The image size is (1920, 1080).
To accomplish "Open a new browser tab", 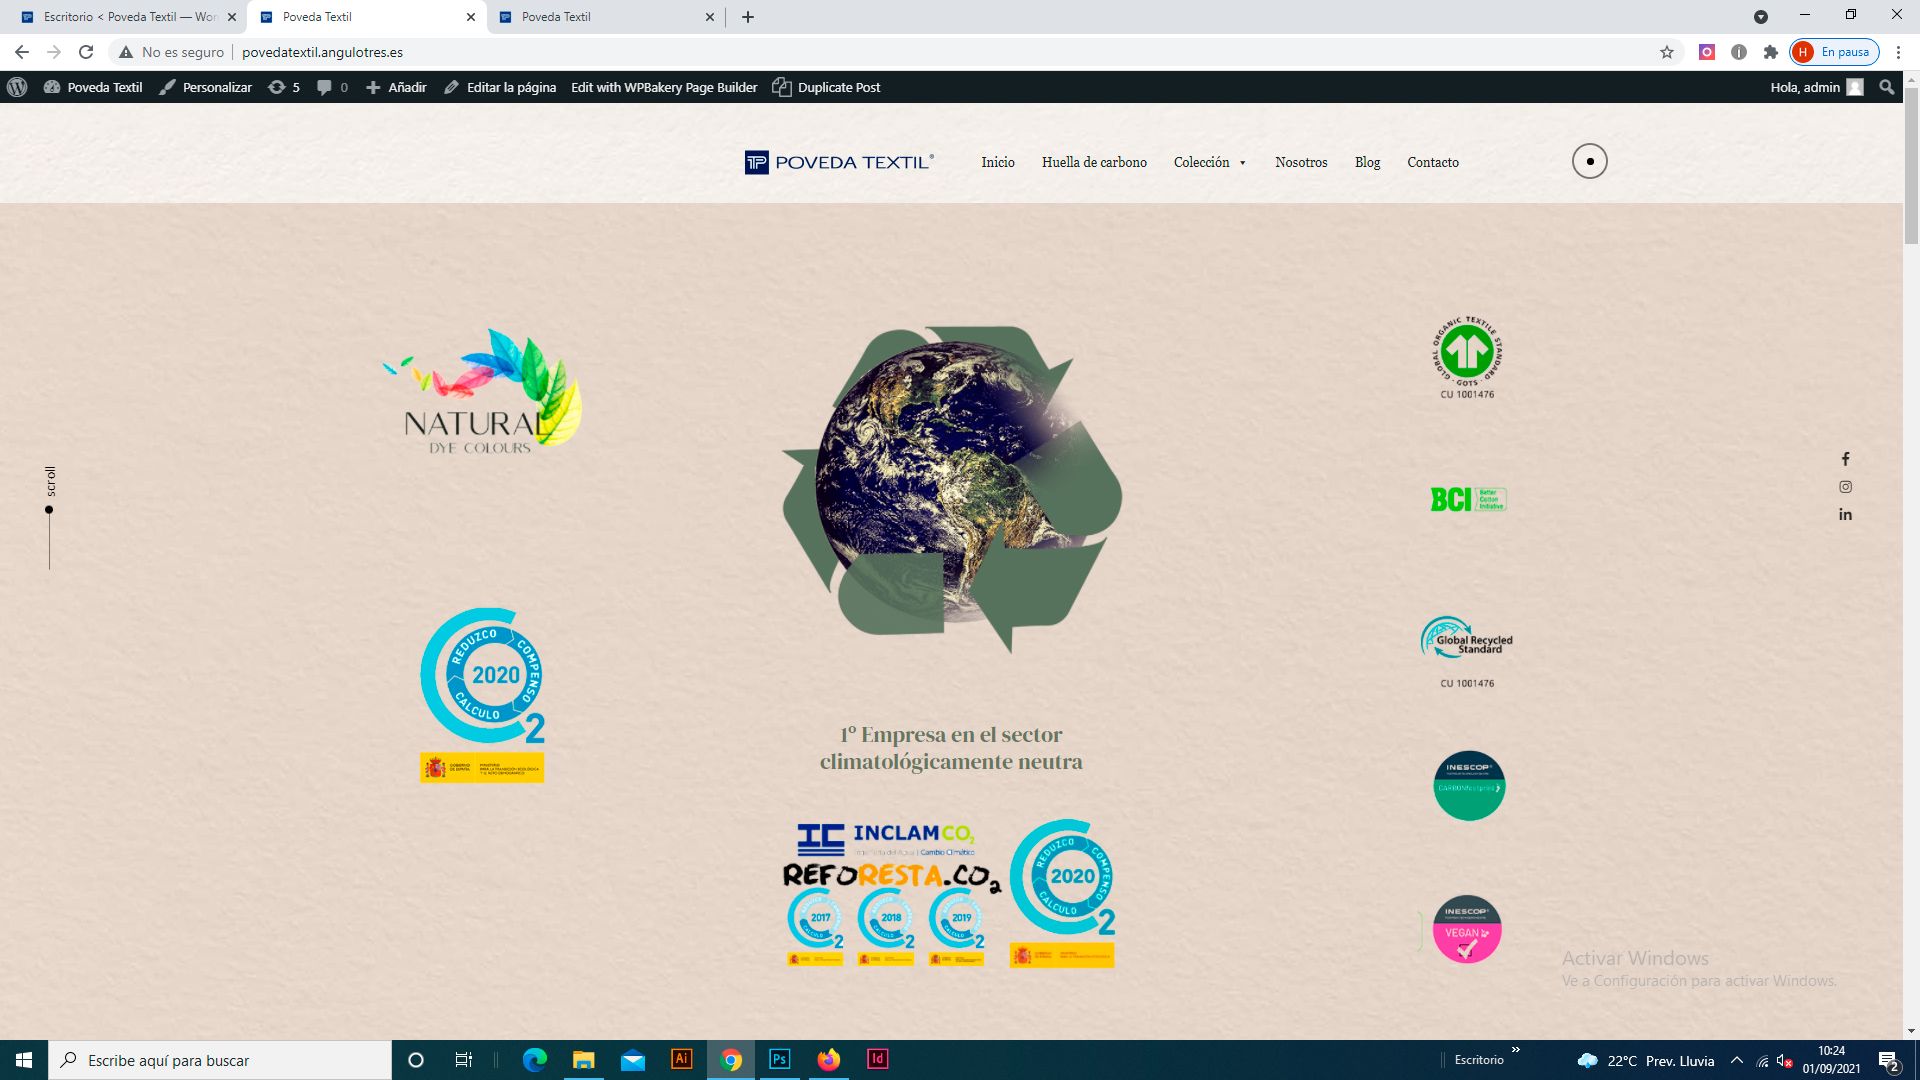I will [748, 17].
